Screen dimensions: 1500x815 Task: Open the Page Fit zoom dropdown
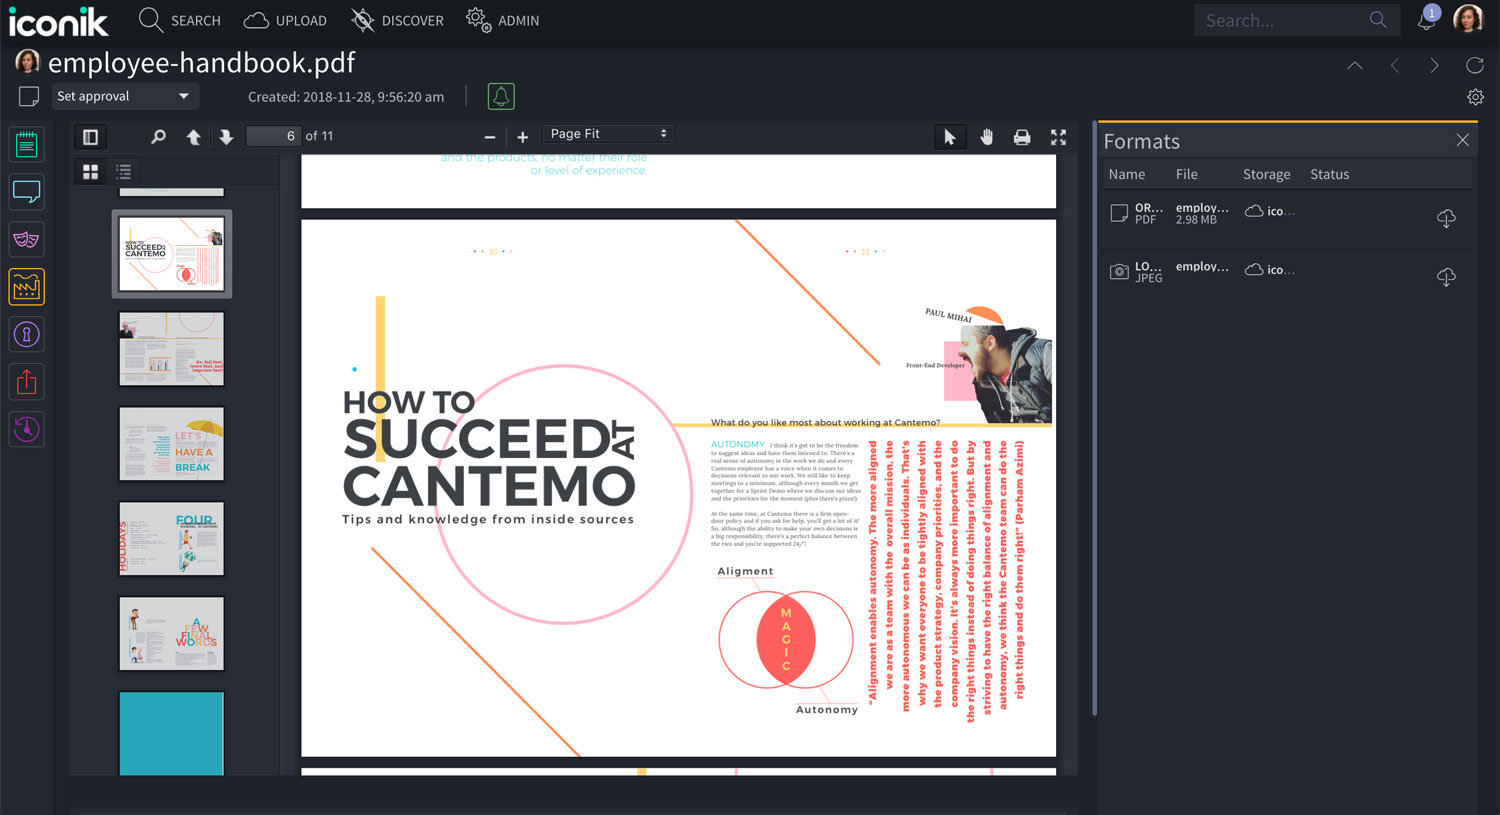click(608, 134)
